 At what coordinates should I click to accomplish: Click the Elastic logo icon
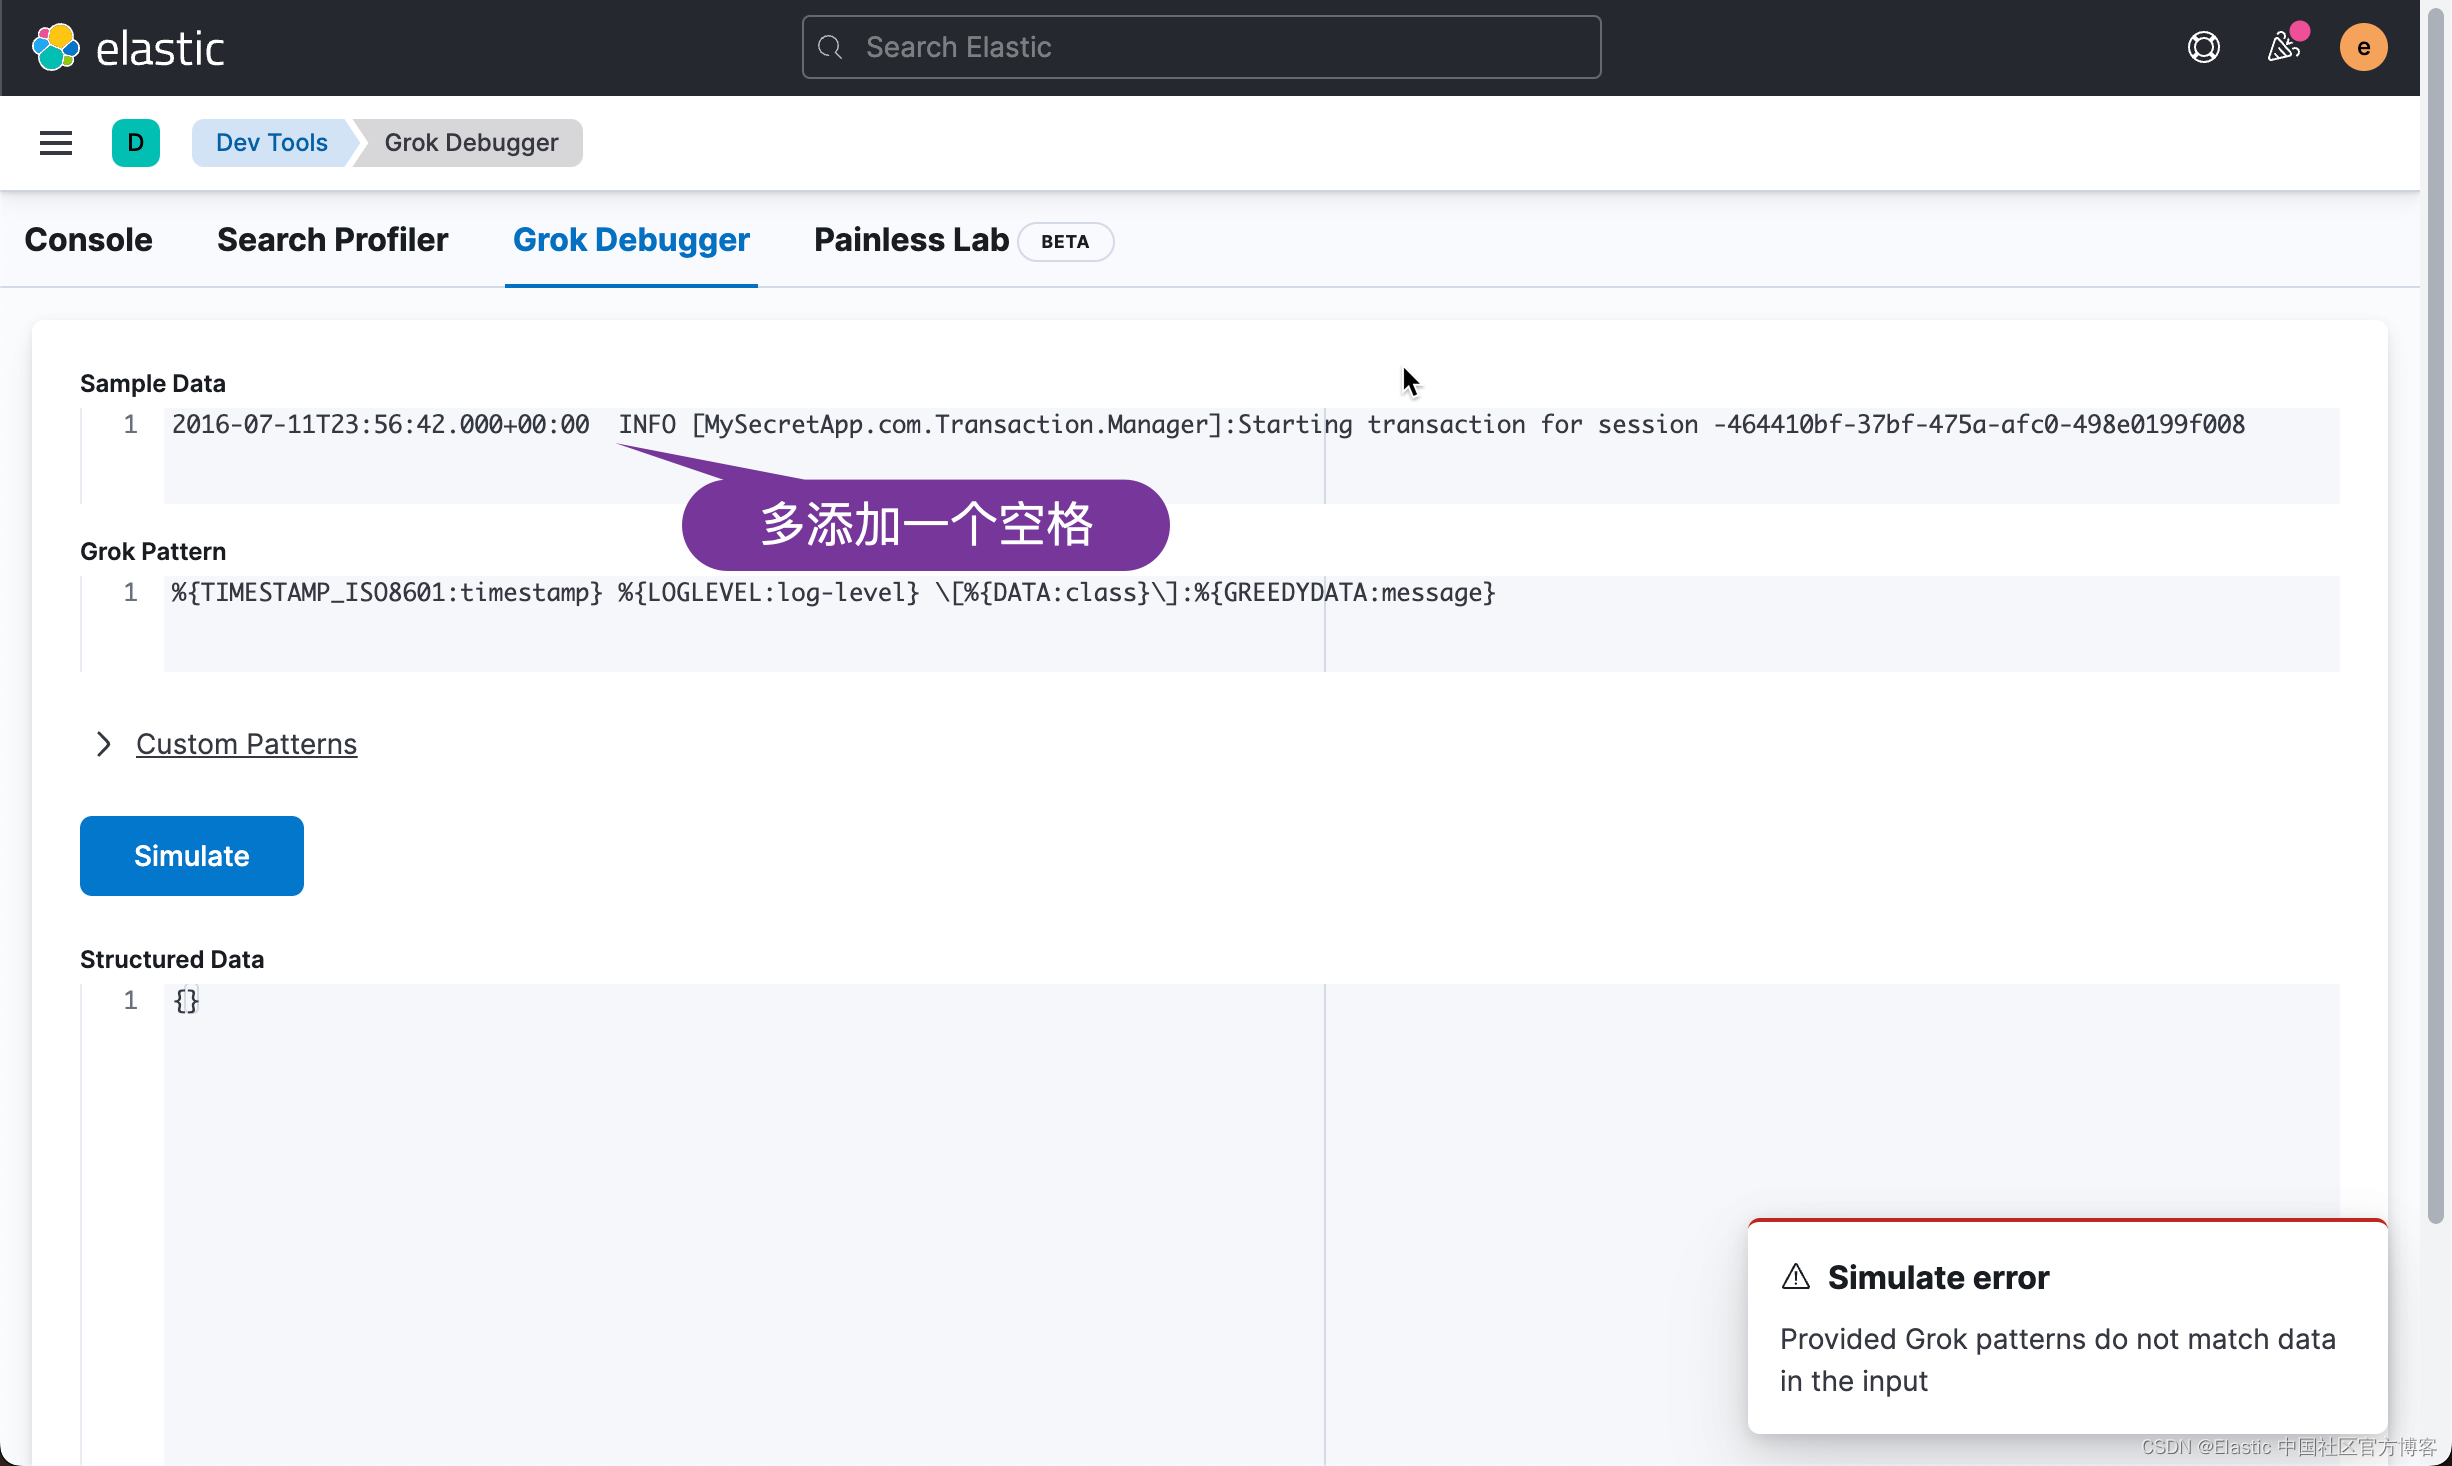(56, 47)
